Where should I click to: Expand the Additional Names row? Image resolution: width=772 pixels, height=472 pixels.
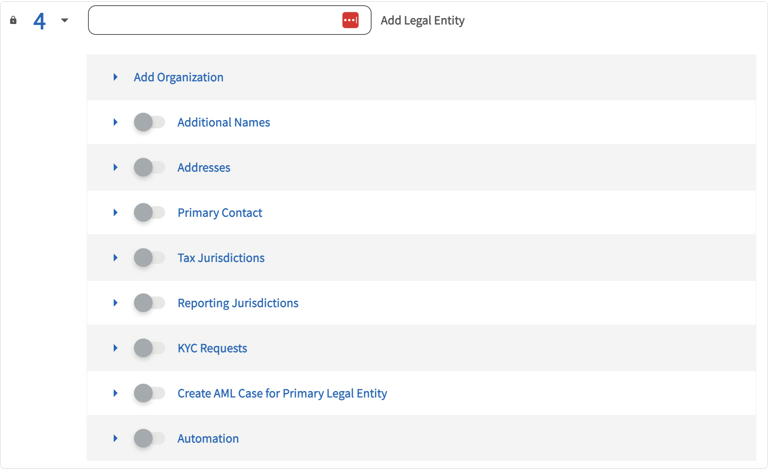pyautogui.click(x=115, y=122)
